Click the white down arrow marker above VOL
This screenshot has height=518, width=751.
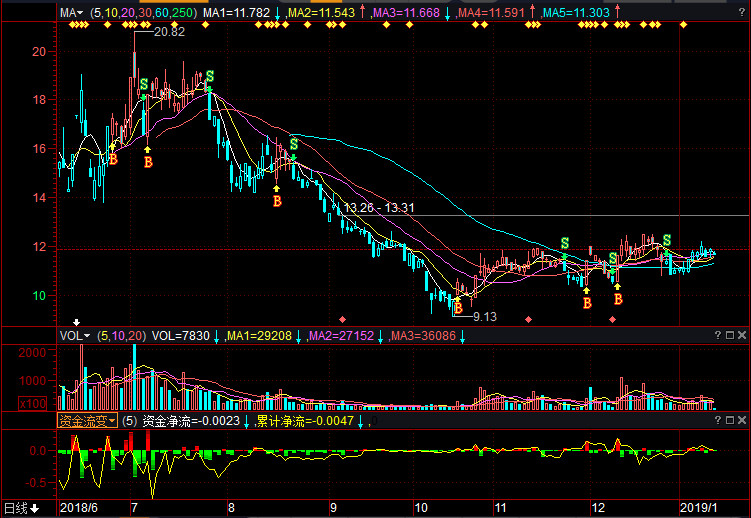click(89, 321)
